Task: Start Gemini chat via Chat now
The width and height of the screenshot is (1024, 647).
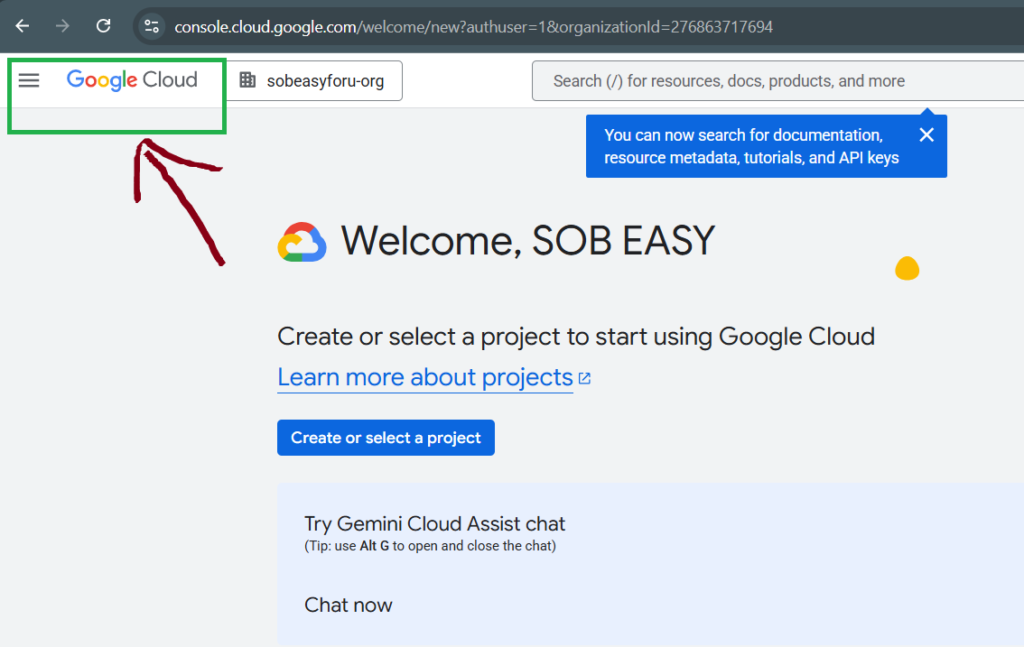Action: click(348, 605)
